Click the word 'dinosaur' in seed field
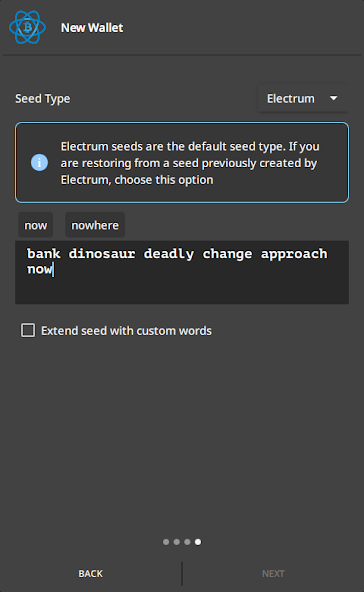The image size is (364, 592). click(x=102, y=254)
